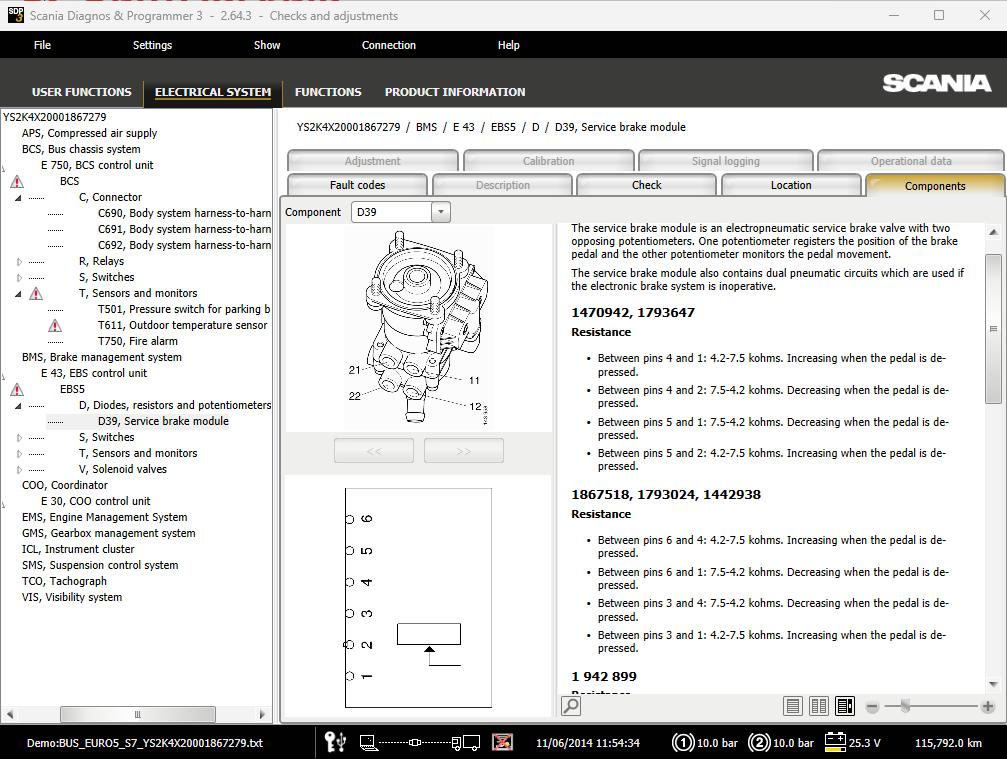Viewport: 1007px width, 759px height.
Task: Click the zoom in plus icon
Action: (988, 707)
